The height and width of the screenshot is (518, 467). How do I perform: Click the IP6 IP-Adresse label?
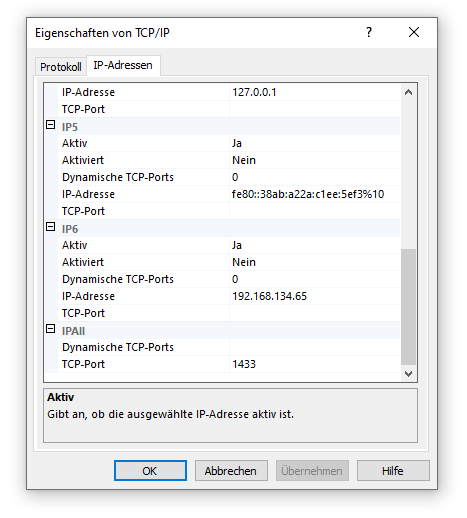tap(88, 296)
